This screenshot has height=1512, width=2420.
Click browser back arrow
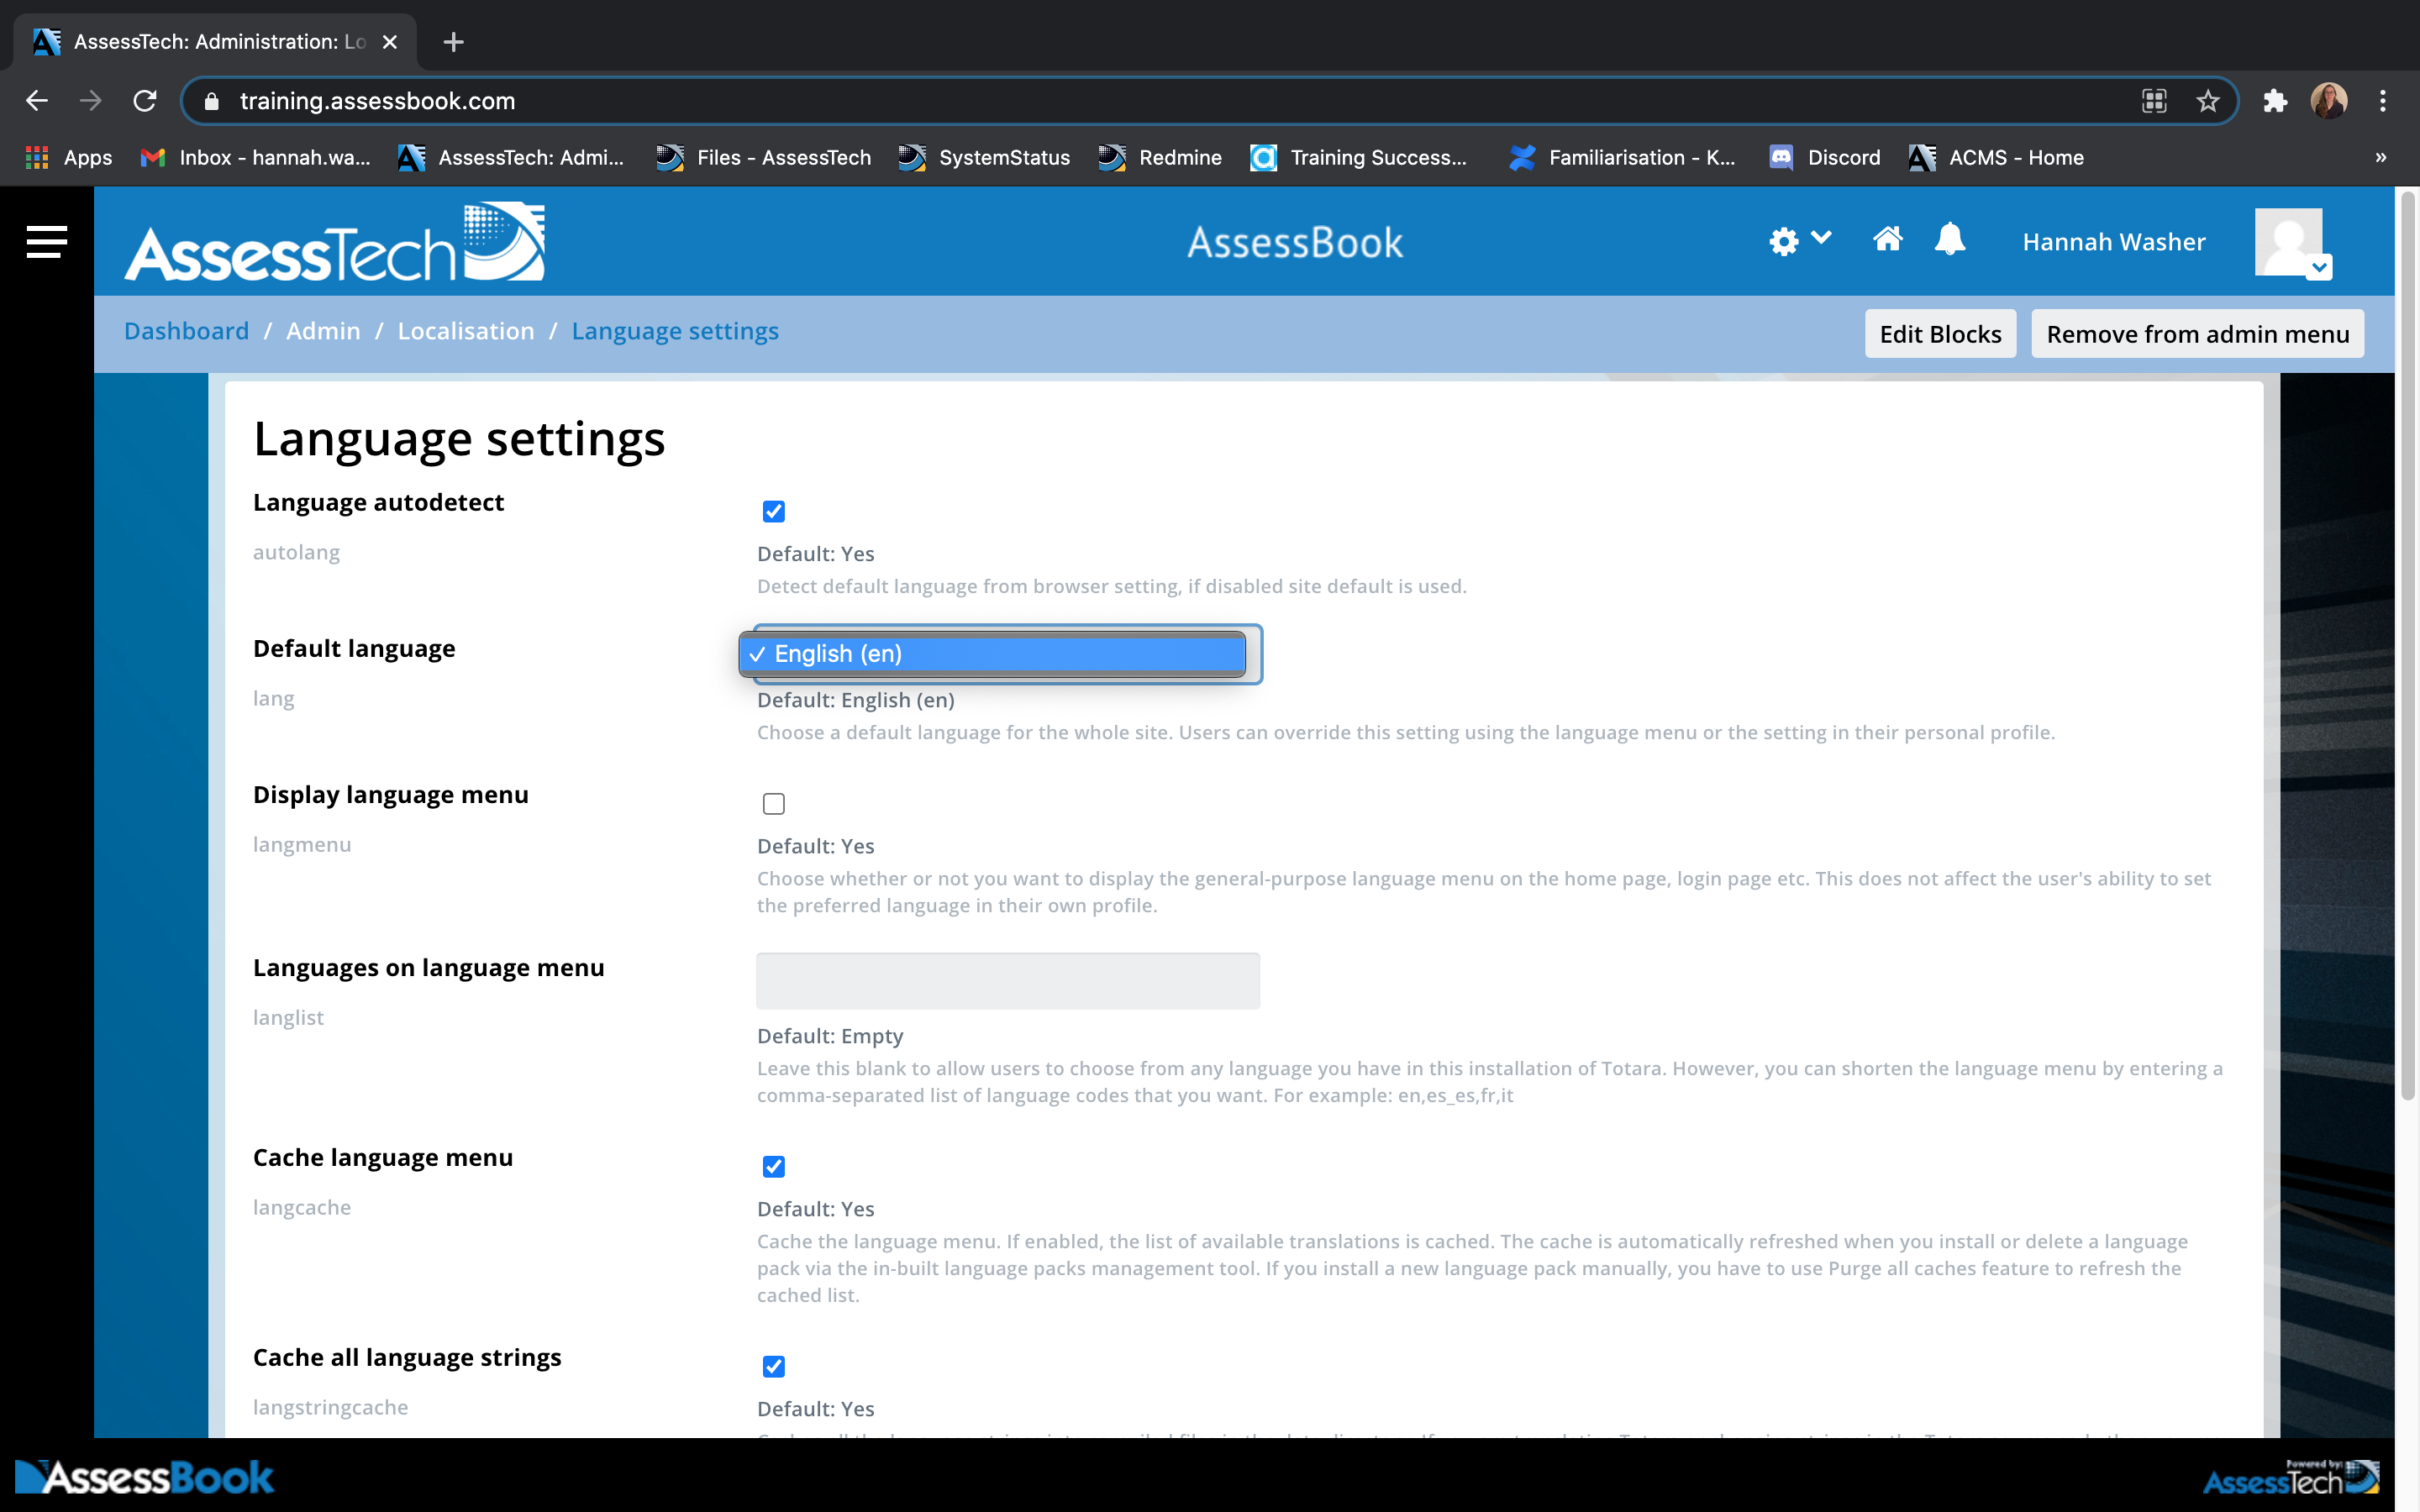37,101
